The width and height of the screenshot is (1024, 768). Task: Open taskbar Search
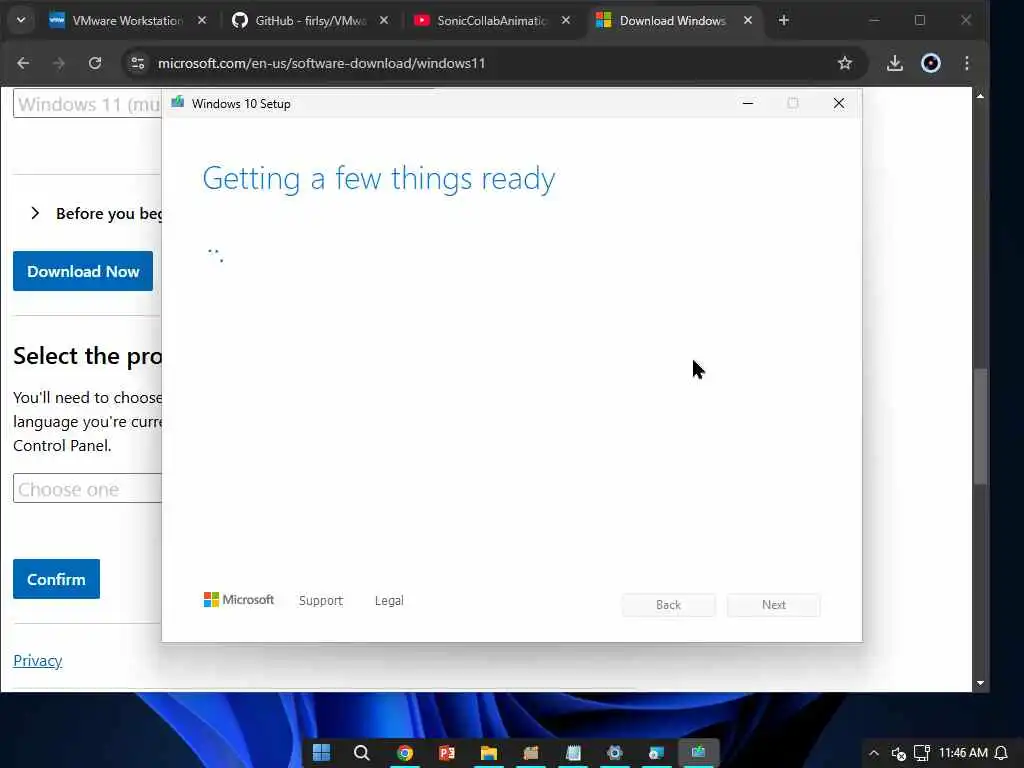[362, 753]
